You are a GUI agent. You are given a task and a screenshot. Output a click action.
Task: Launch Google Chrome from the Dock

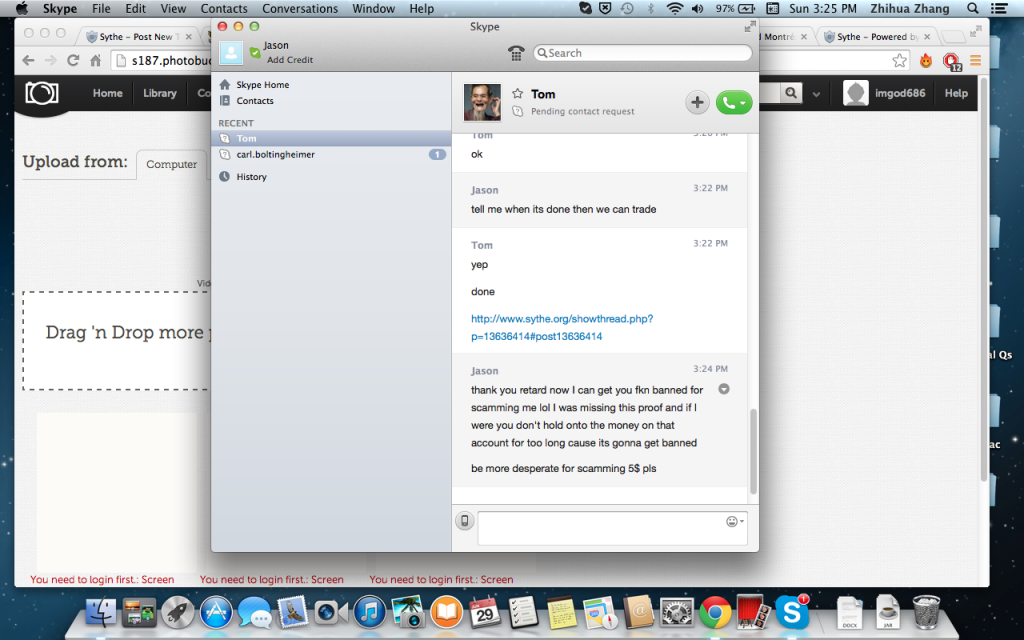tap(715, 613)
